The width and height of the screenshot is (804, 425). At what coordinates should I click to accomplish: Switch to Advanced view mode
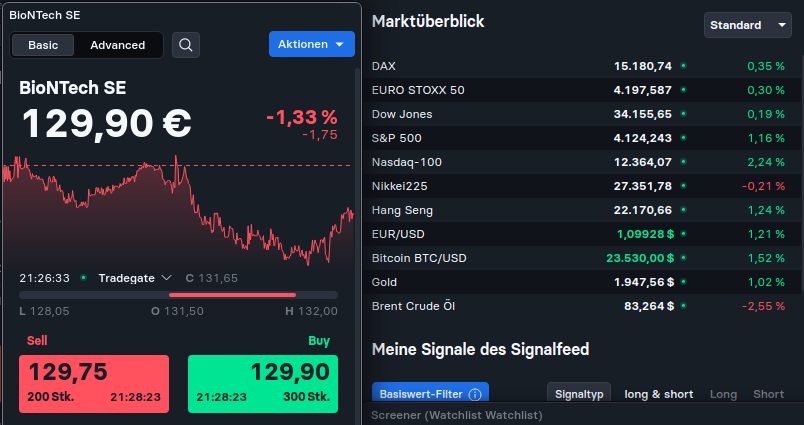(117, 45)
